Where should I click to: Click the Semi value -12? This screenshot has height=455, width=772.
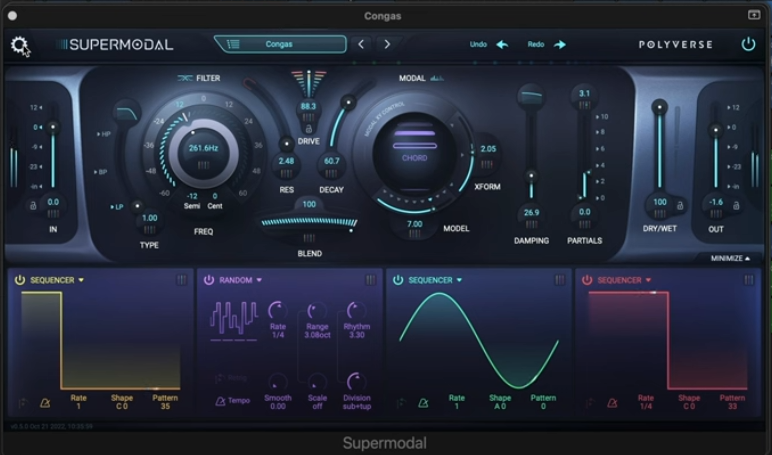pos(192,196)
